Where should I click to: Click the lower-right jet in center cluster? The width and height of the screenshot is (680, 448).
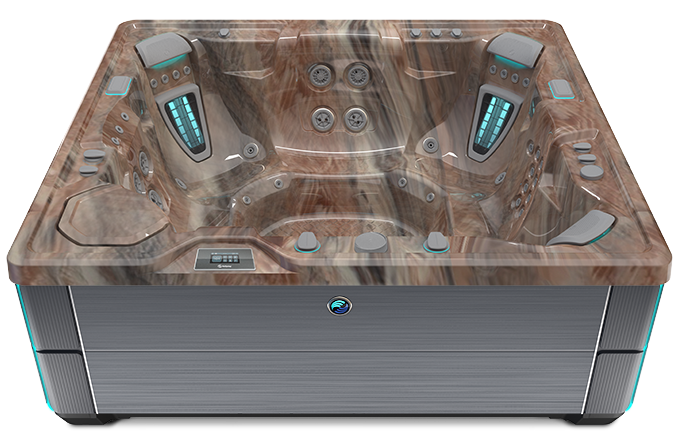[x=355, y=118]
